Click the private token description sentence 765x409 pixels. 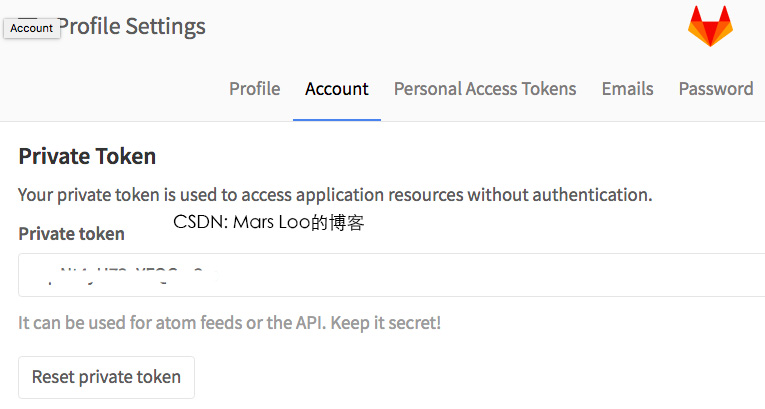point(335,195)
